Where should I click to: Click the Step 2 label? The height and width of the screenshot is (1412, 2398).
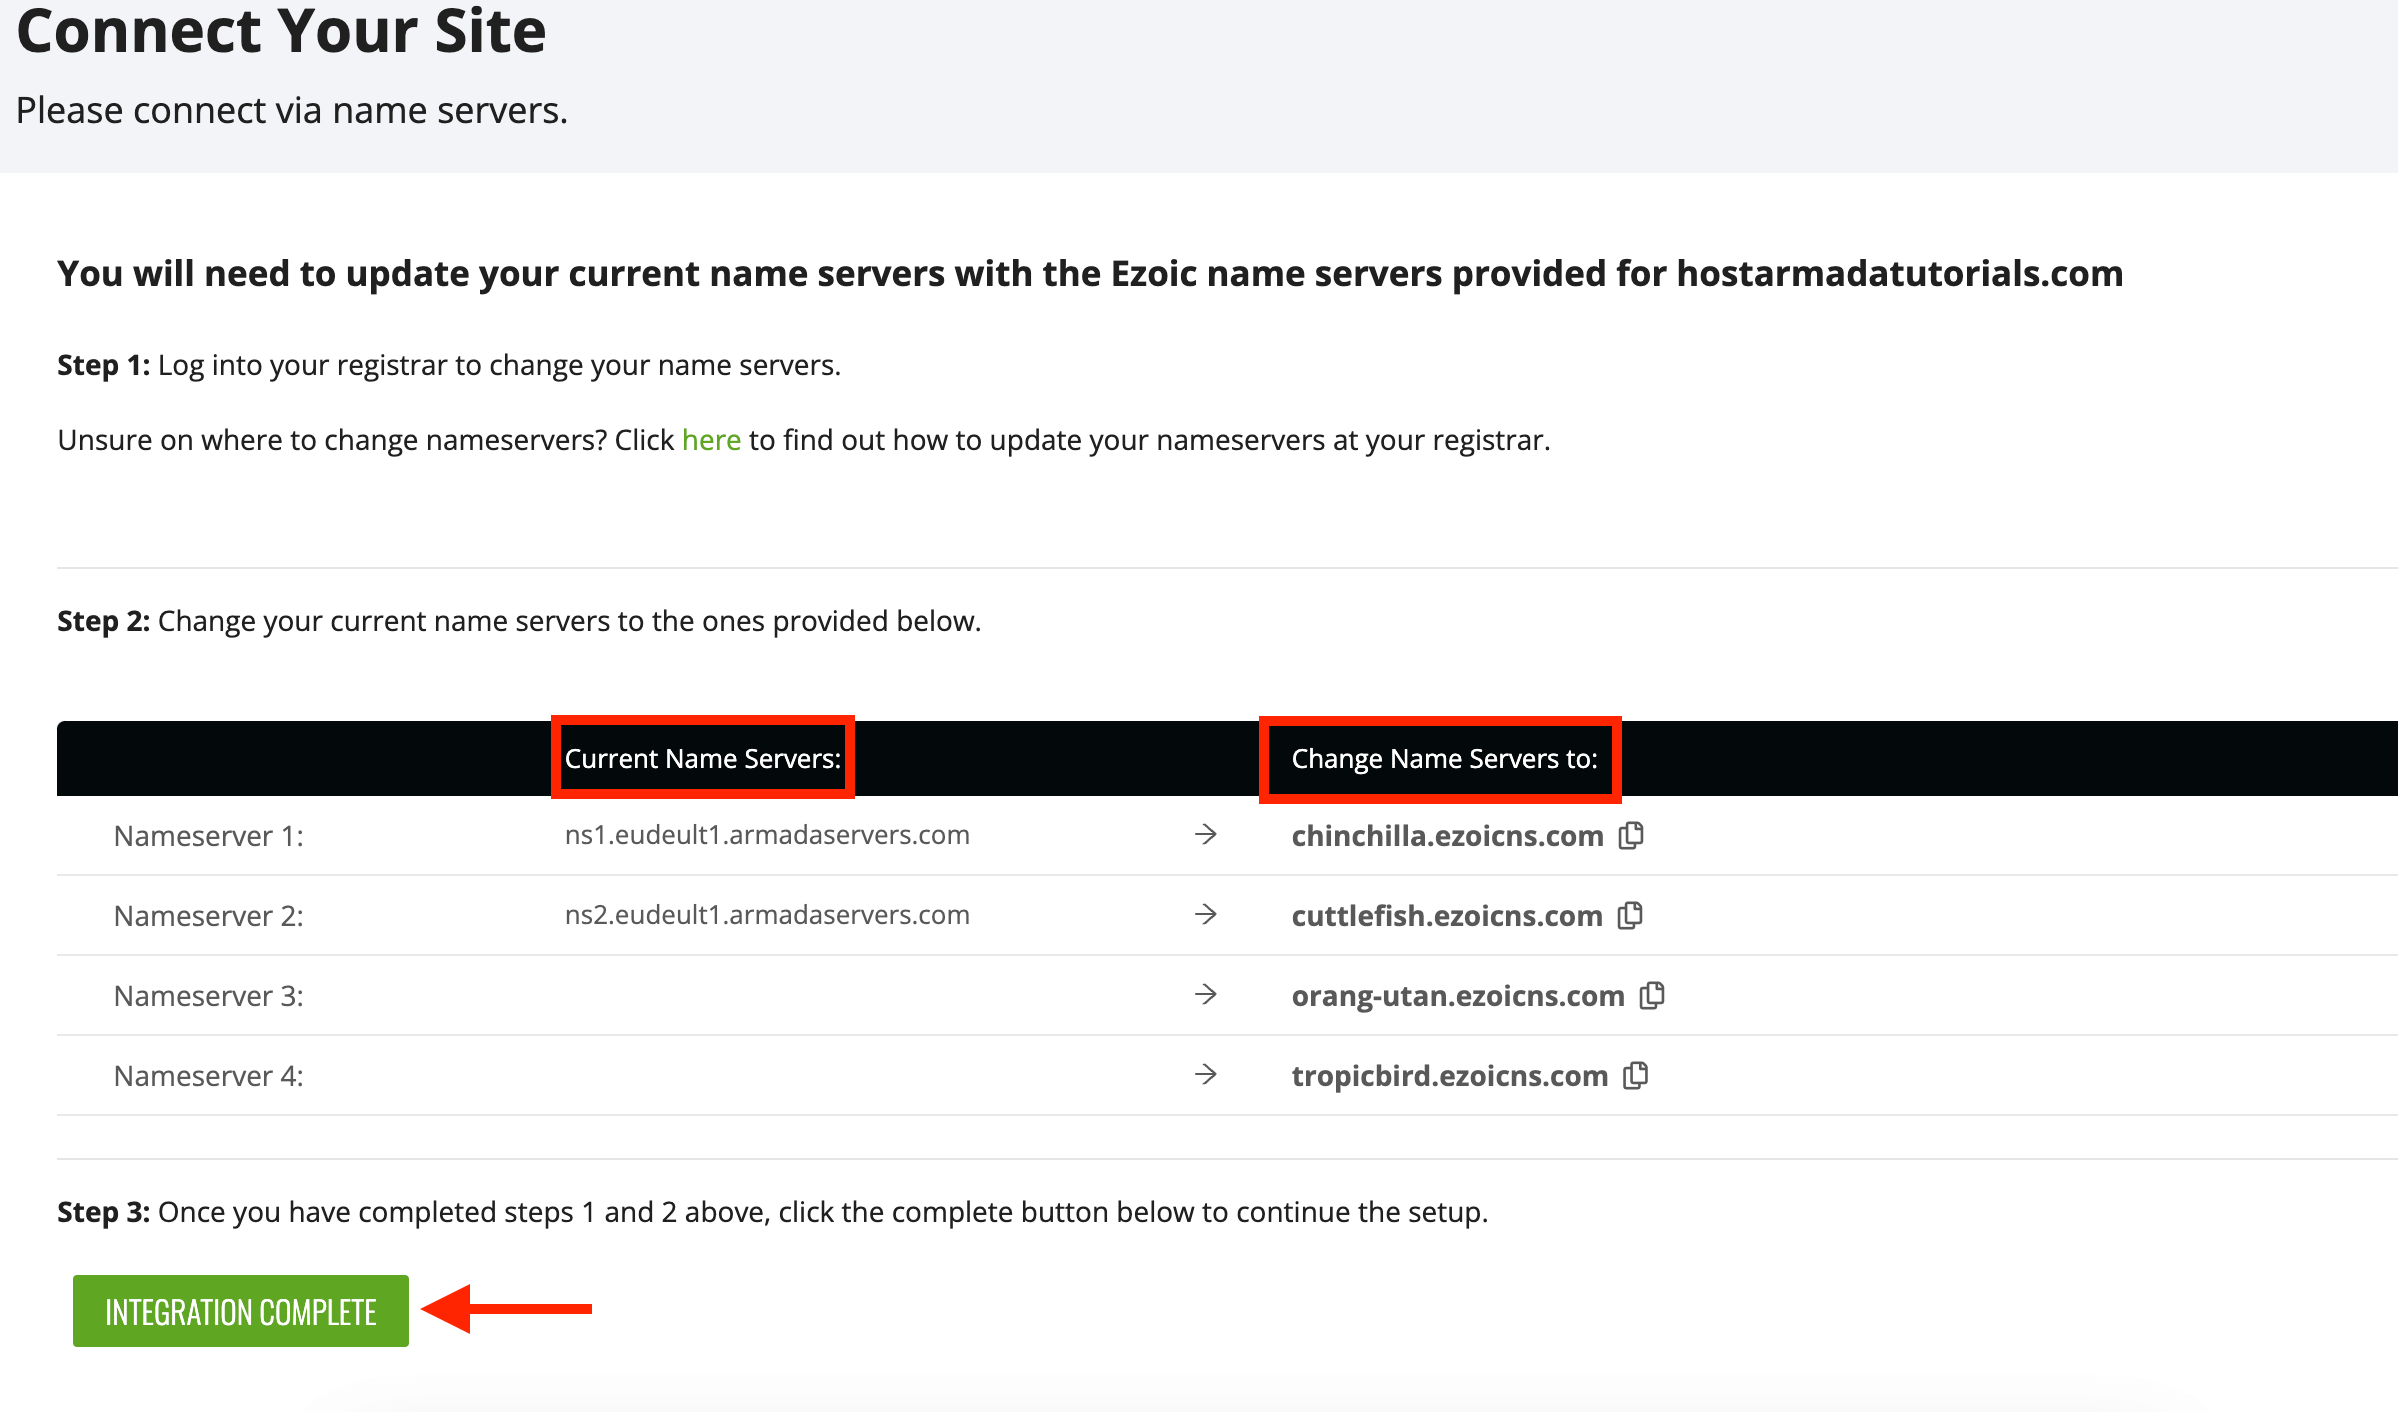coord(103,621)
